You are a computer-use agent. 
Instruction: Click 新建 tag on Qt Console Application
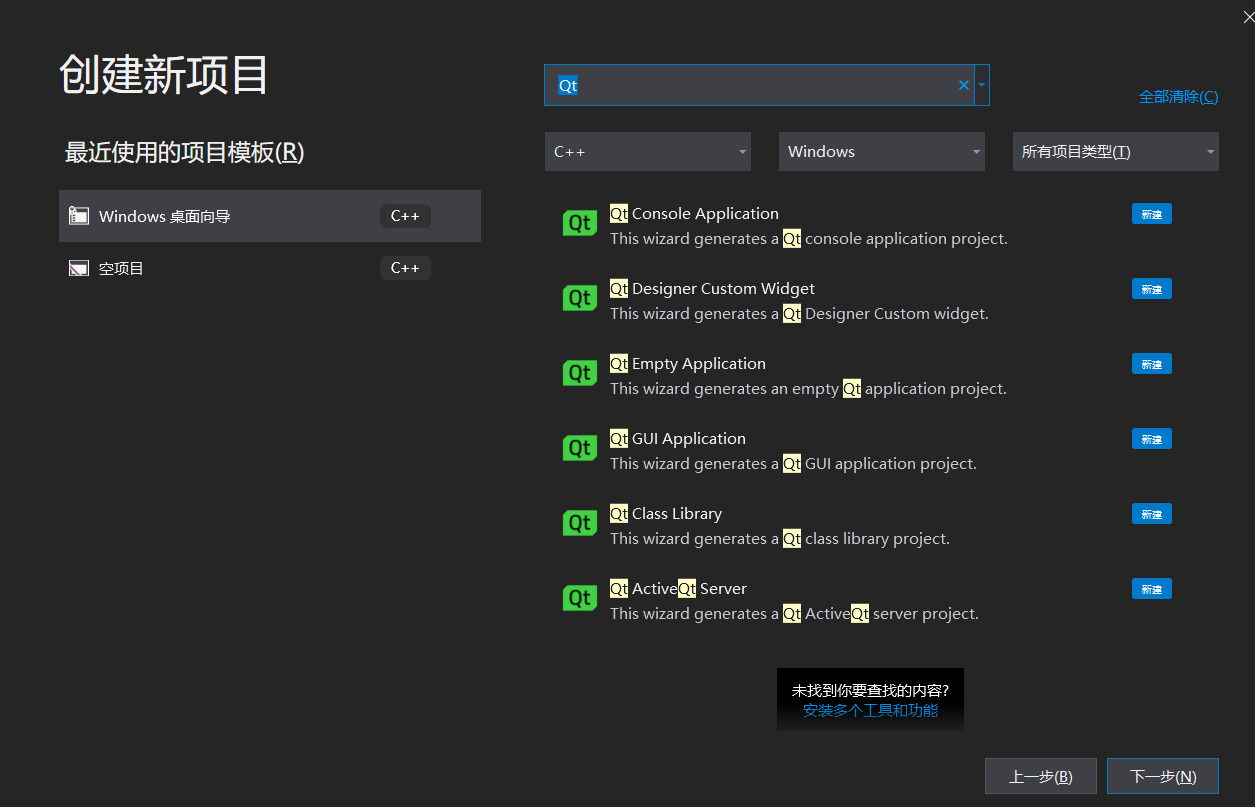[1151, 214]
